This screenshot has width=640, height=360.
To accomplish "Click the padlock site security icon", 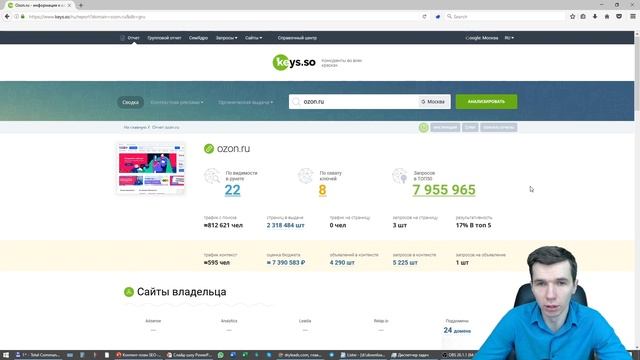I will point(23,17).
